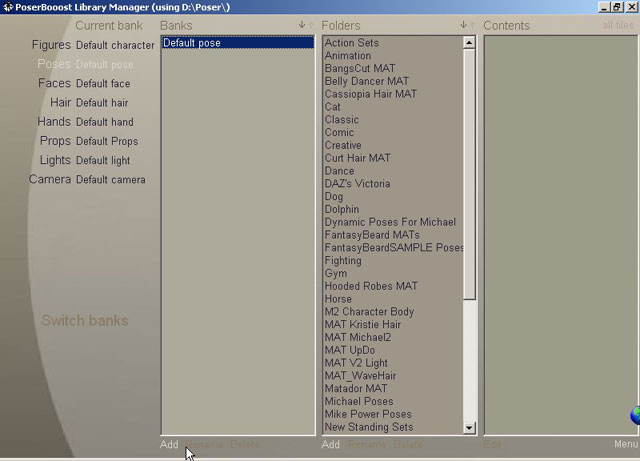The width and height of the screenshot is (640, 461).
Task: Click Add under the Folders list
Action: (x=330, y=444)
